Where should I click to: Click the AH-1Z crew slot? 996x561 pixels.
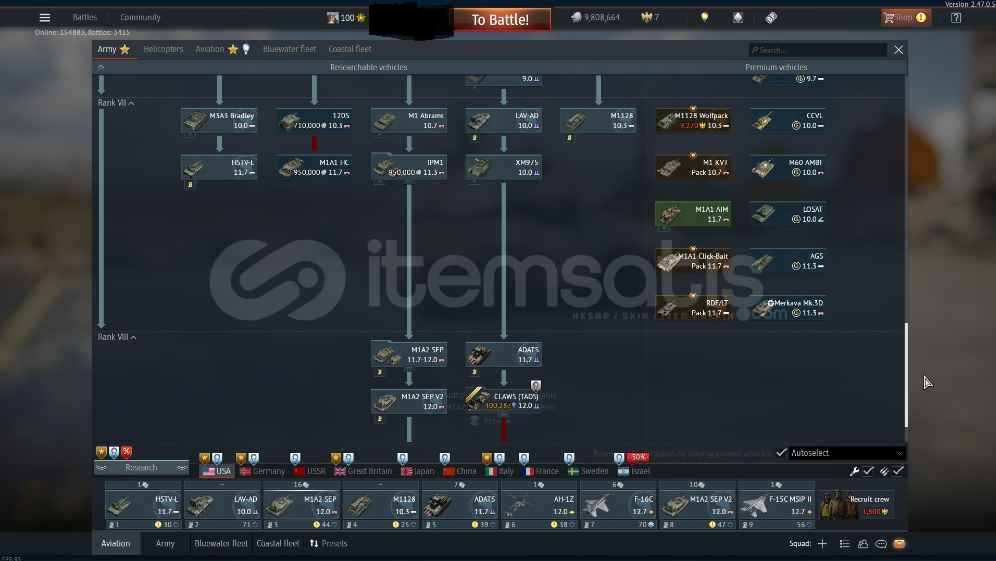[x=539, y=506]
